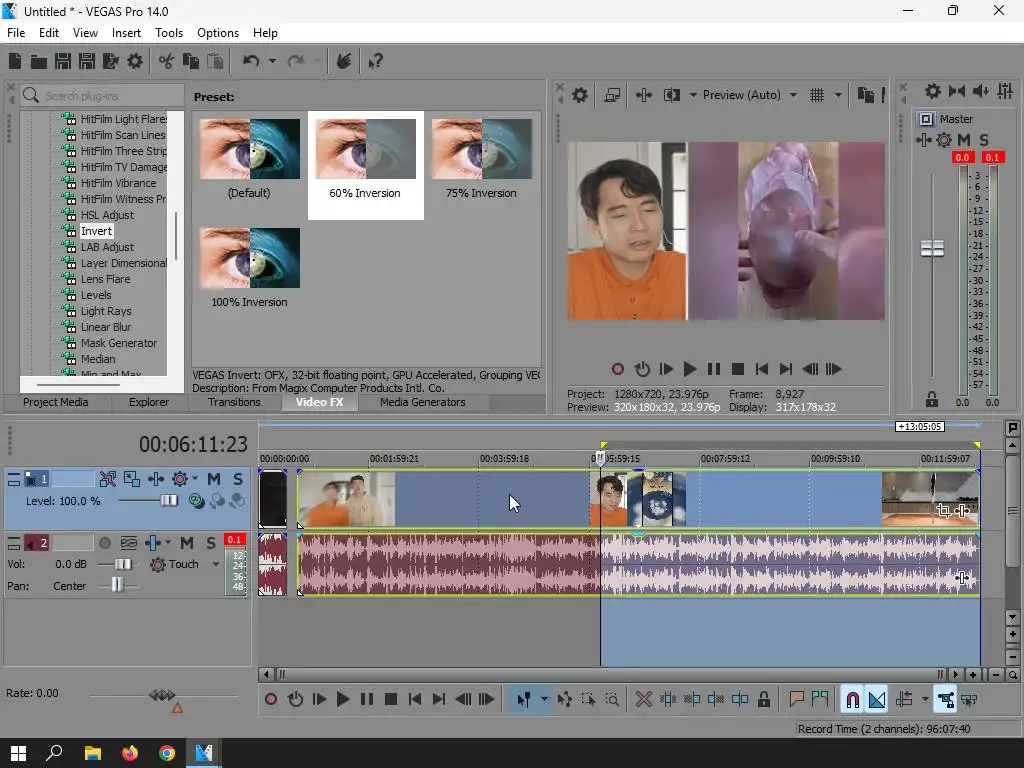The width and height of the screenshot is (1024, 768).
Task: Switch to the Project Media tab
Action: click(56, 402)
